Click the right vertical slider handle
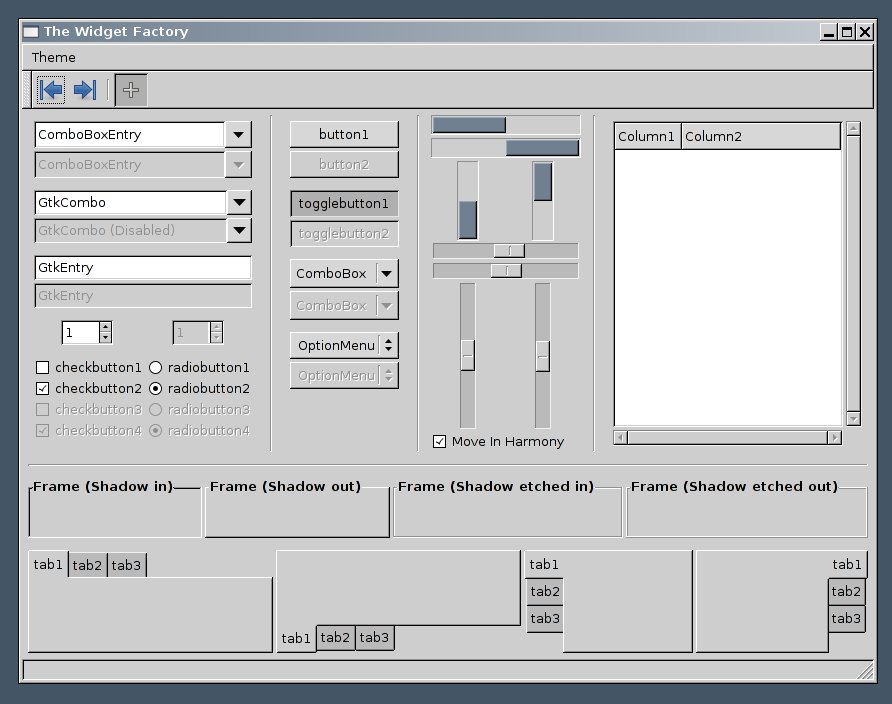 tap(543, 357)
